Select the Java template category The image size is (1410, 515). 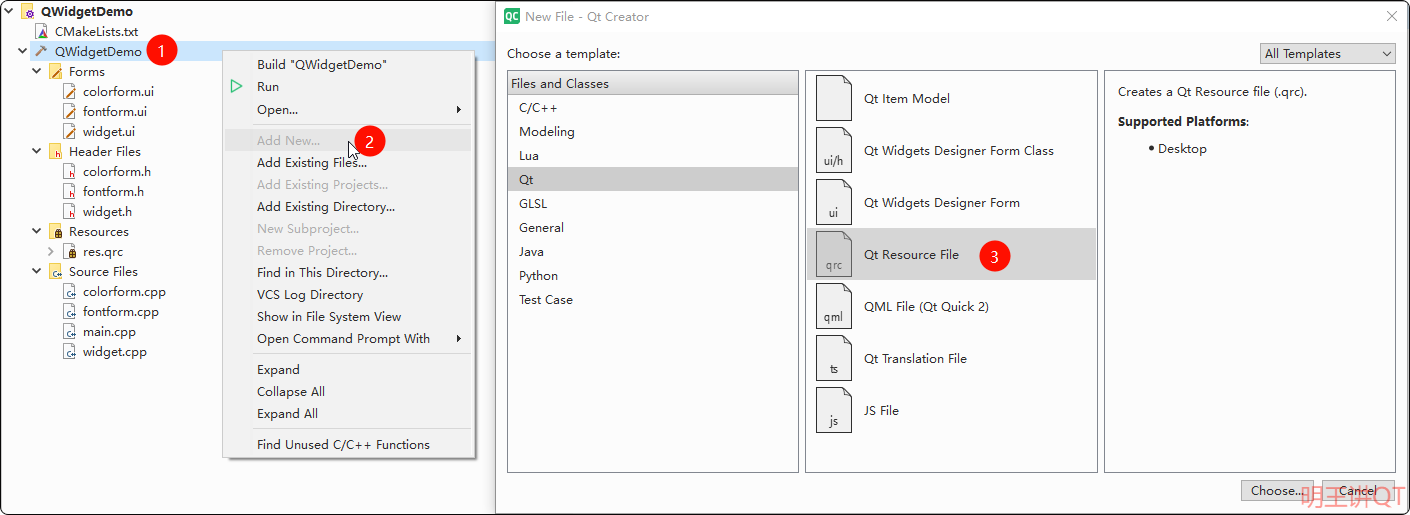653,252
